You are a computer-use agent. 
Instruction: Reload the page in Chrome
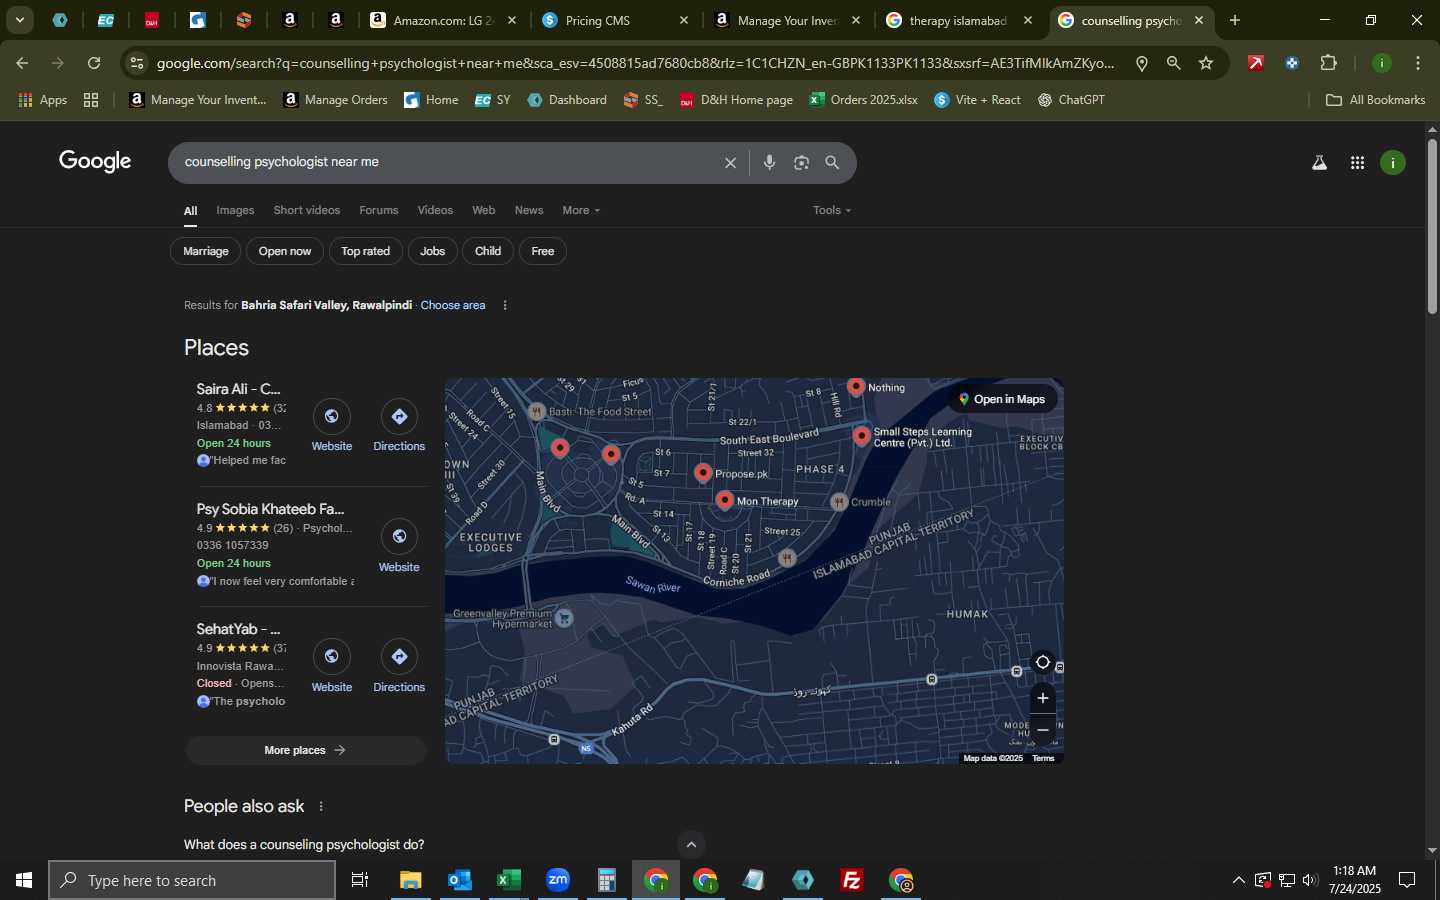point(94,63)
